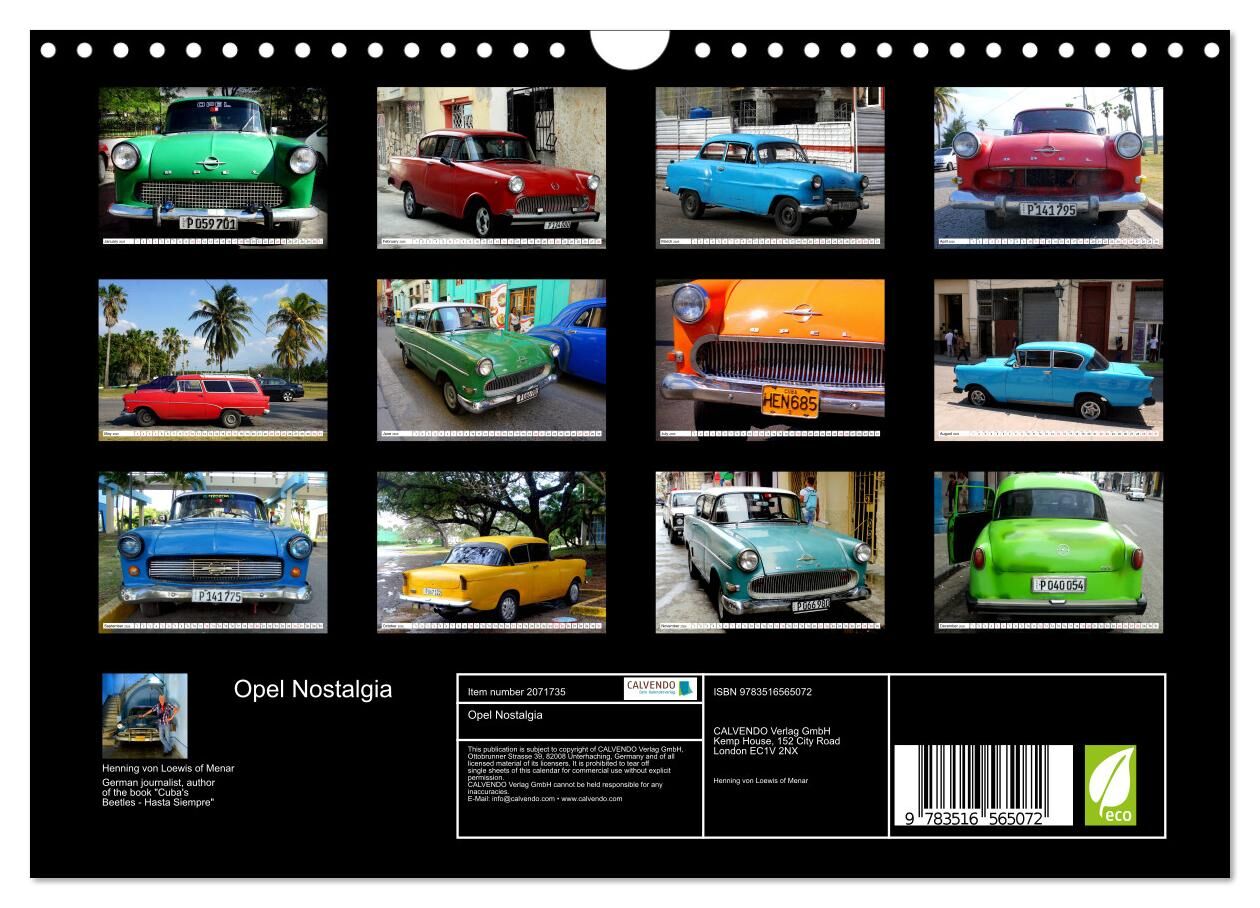Viewport: 1260px width, 908px height.
Task: Click the large Opel Nostalgia title
Action: coord(313,690)
